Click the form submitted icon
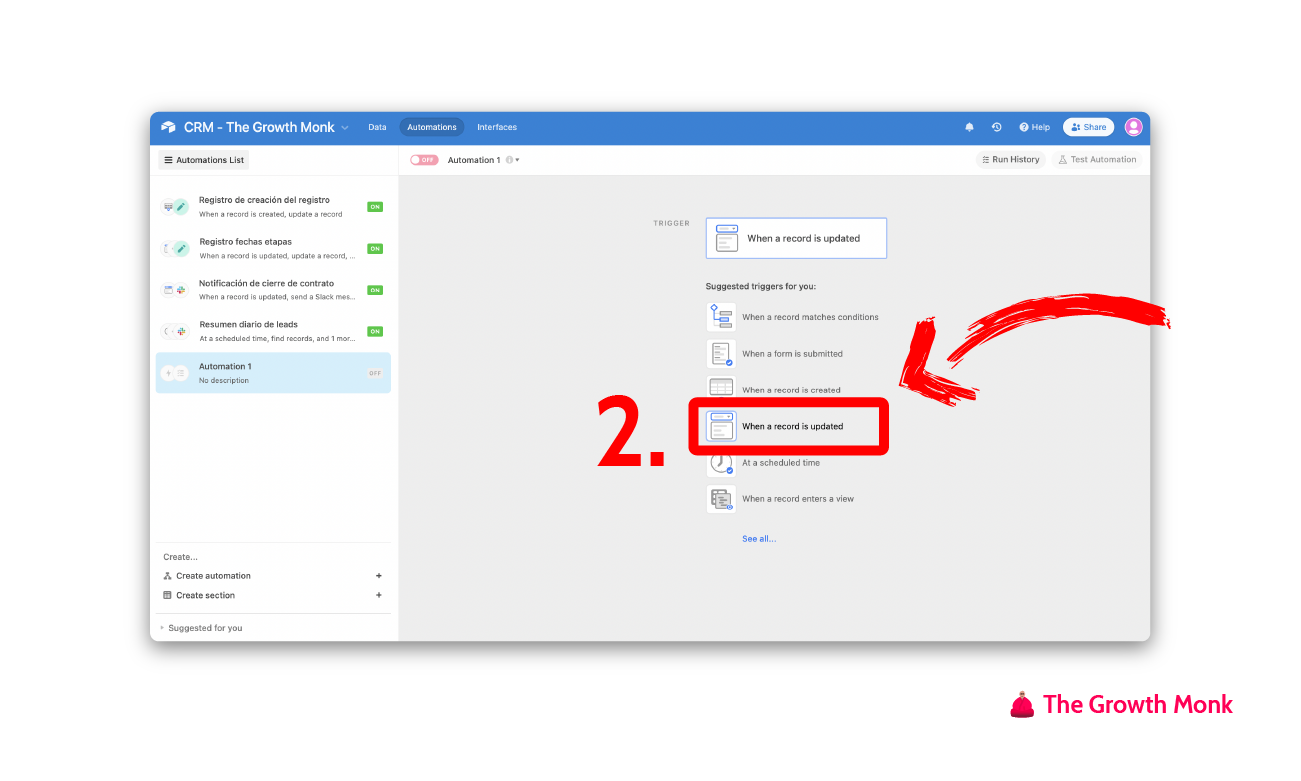This screenshot has height=781, width=1301. (721, 353)
